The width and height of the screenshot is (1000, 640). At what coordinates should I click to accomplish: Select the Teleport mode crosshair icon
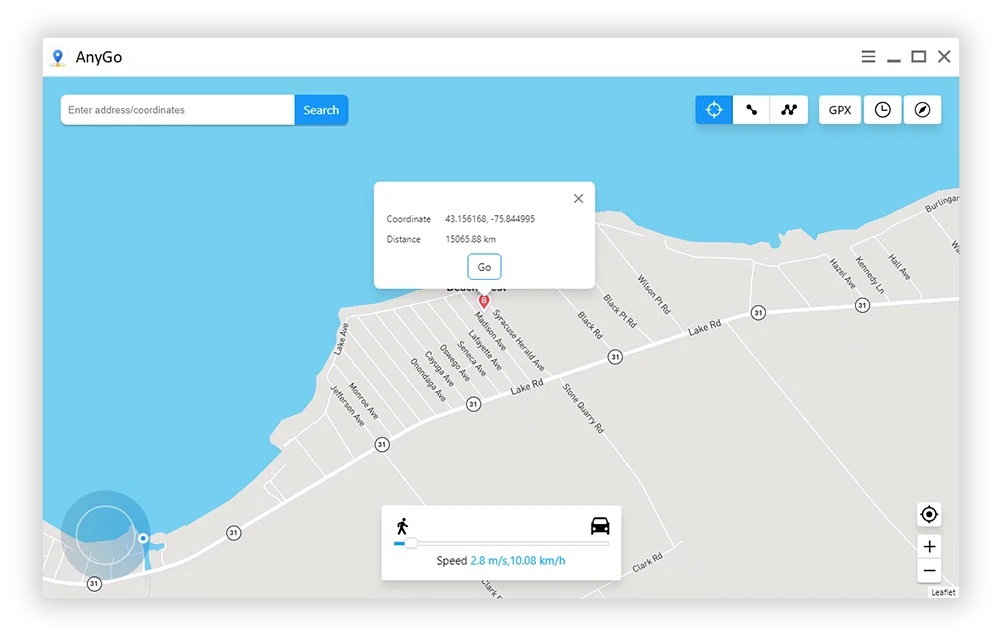714,110
